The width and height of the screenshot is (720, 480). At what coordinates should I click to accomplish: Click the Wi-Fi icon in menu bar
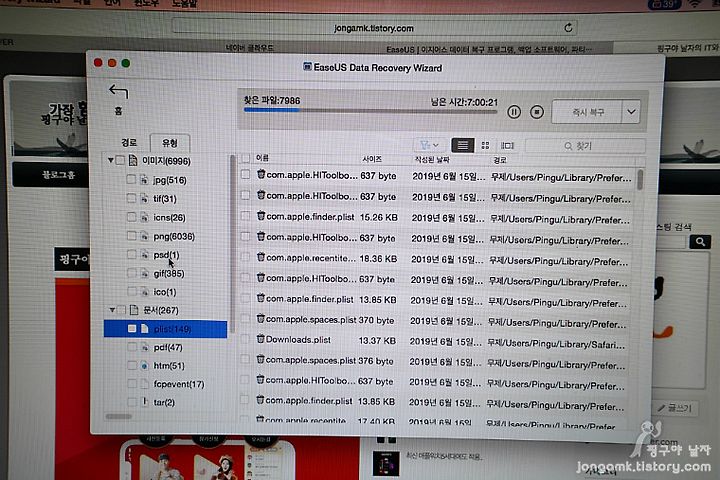[695, 4]
